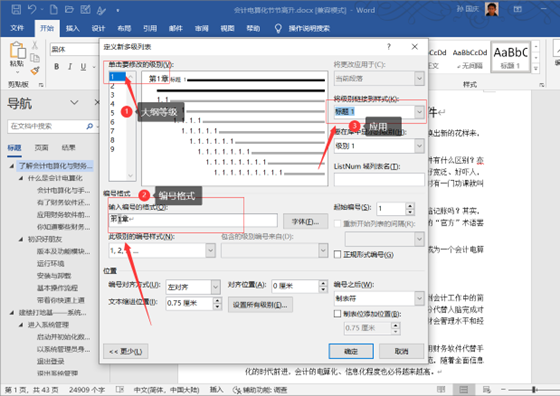Image resolution: width=560 pixels, height=396 pixels.
Task: Click the 输入编号的格式 text field
Action: (193, 220)
